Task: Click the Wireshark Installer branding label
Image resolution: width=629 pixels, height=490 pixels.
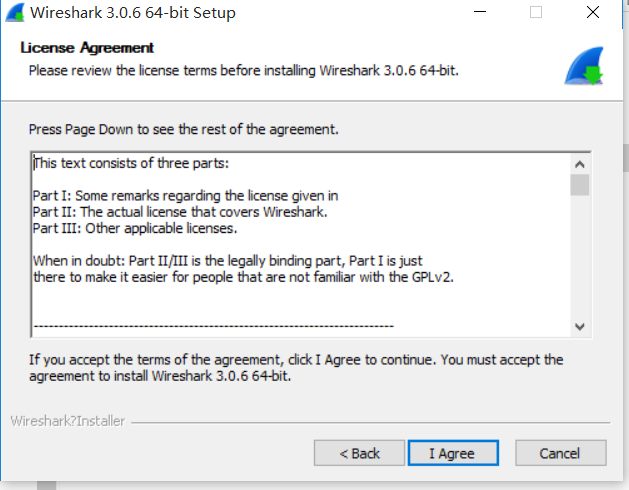Action: pos(68,421)
